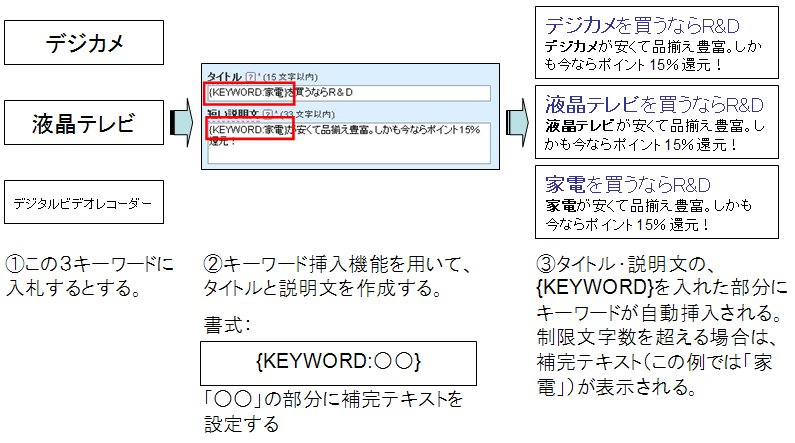Open the デジカメを買うならR&D ad title link
The image size is (795, 443).
tap(642, 25)
